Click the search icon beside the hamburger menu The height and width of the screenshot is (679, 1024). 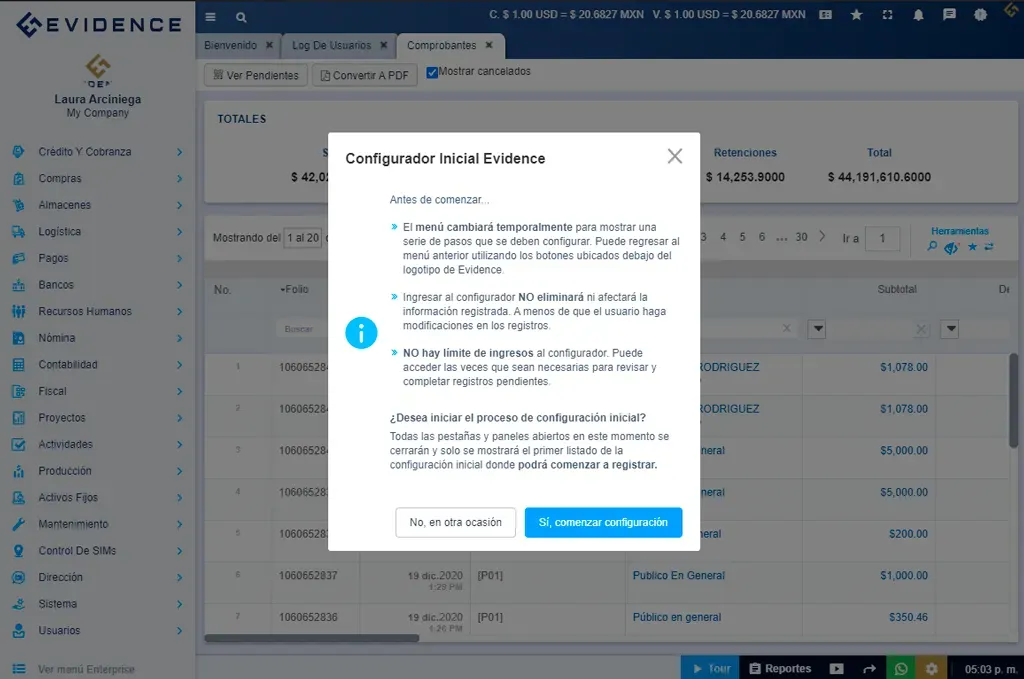pos(240,17)
